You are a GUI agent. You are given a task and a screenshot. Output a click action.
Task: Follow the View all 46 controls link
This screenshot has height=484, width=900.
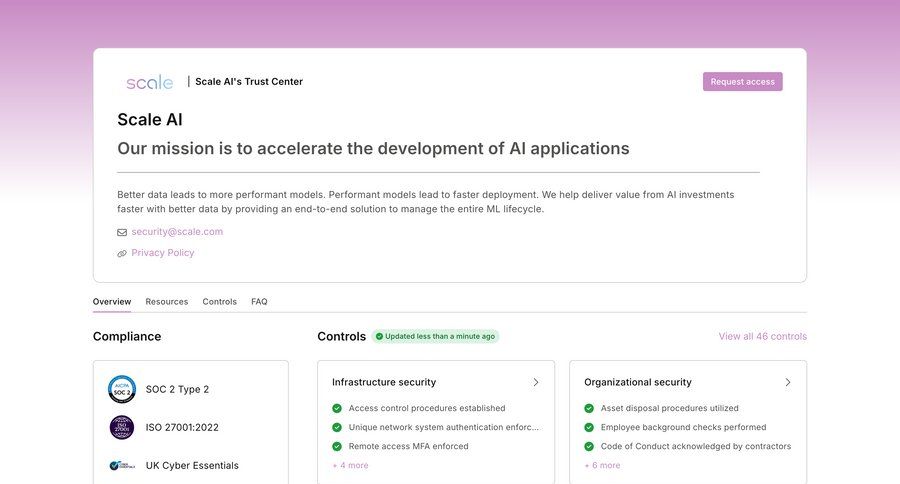[762, 336]
